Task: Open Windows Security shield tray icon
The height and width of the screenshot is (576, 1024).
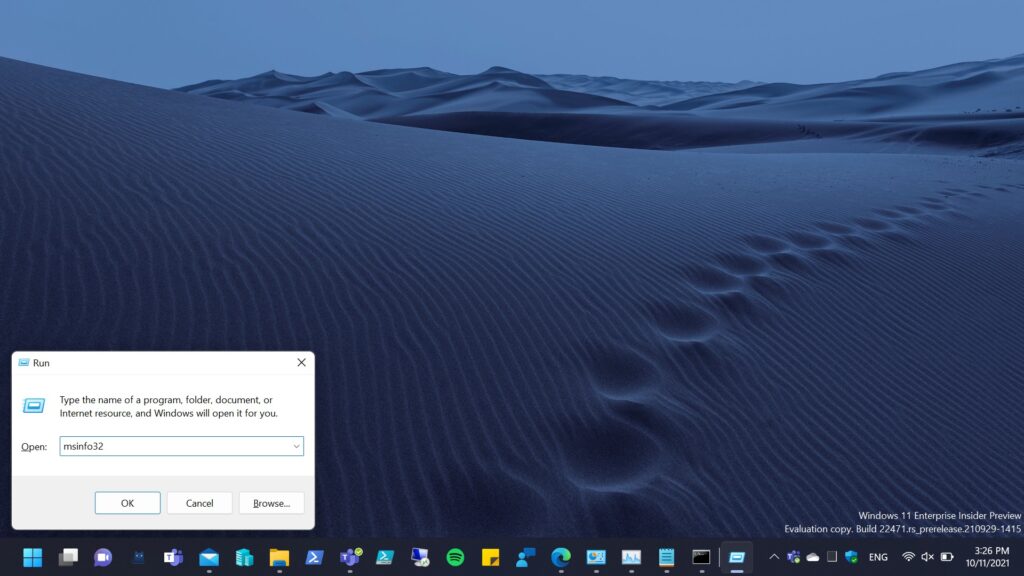Action: [851, 557]
